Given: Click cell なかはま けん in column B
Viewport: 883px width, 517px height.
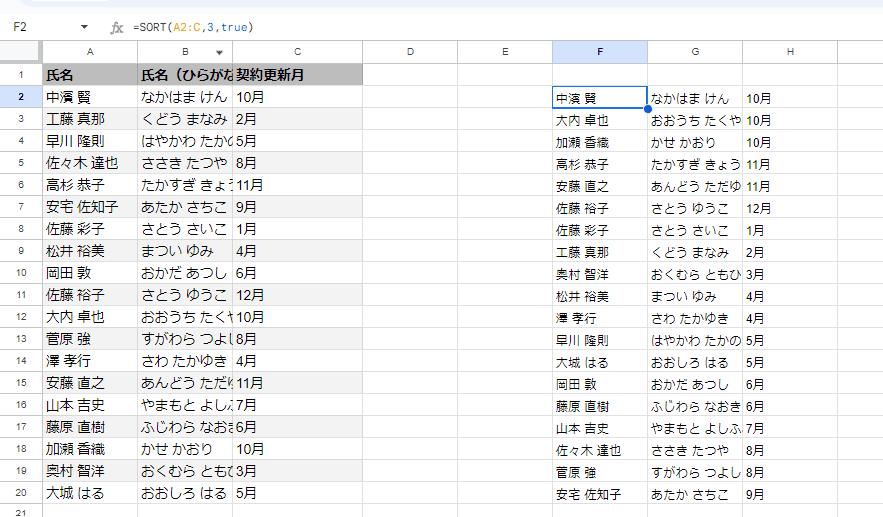Looking at the screenshot, I should (x=185, y=97).
